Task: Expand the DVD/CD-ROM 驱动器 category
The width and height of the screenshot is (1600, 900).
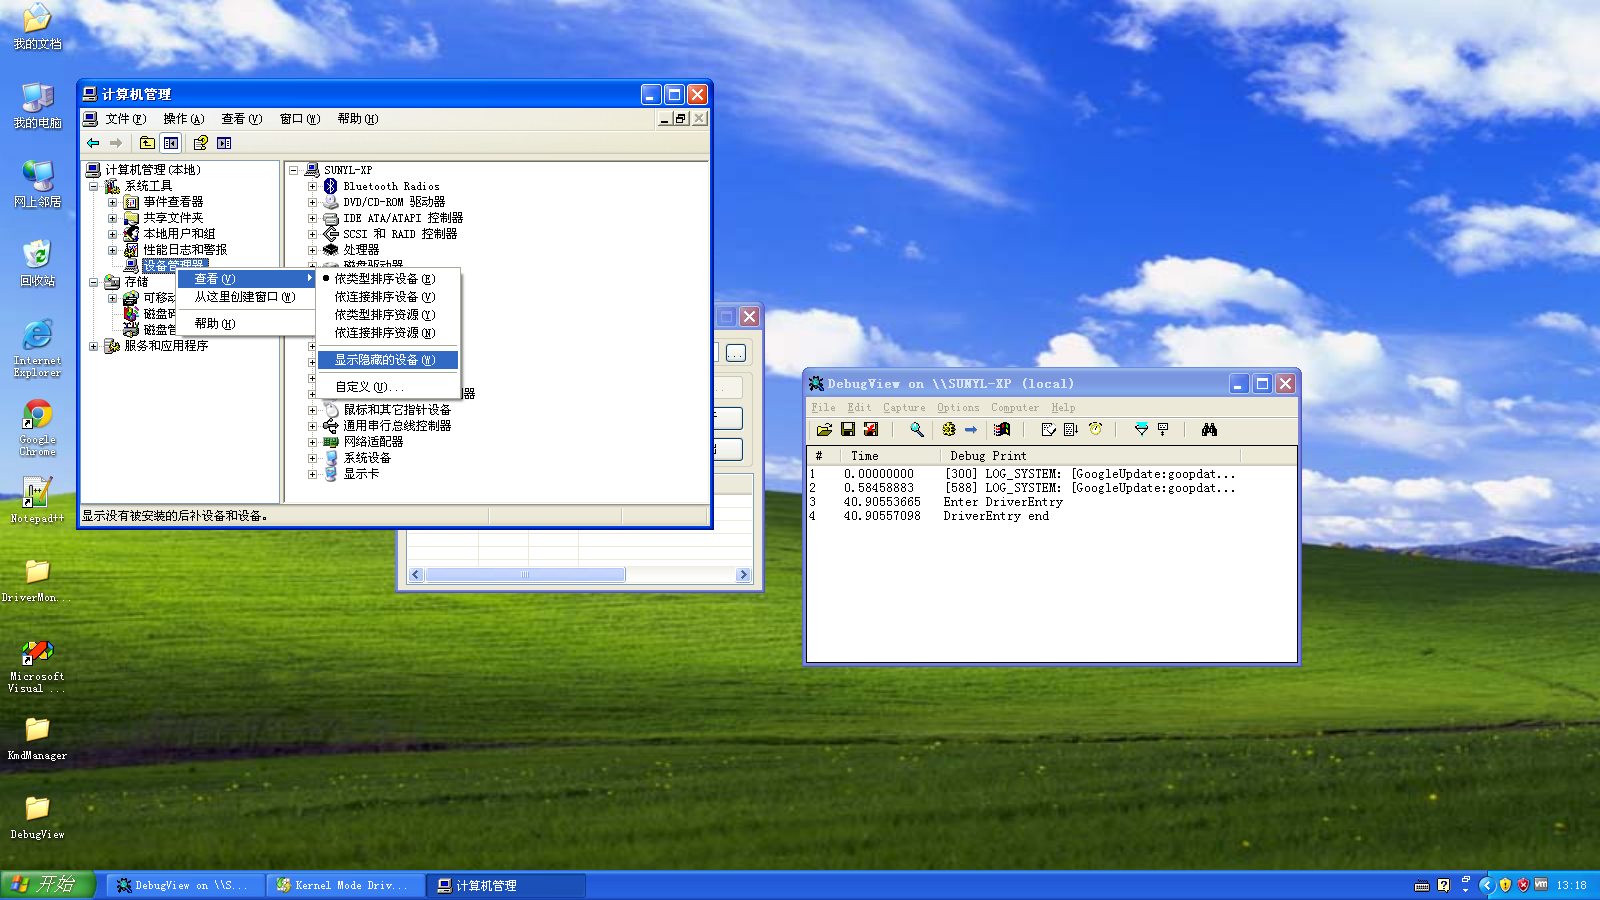Action: tap(312, 202)
